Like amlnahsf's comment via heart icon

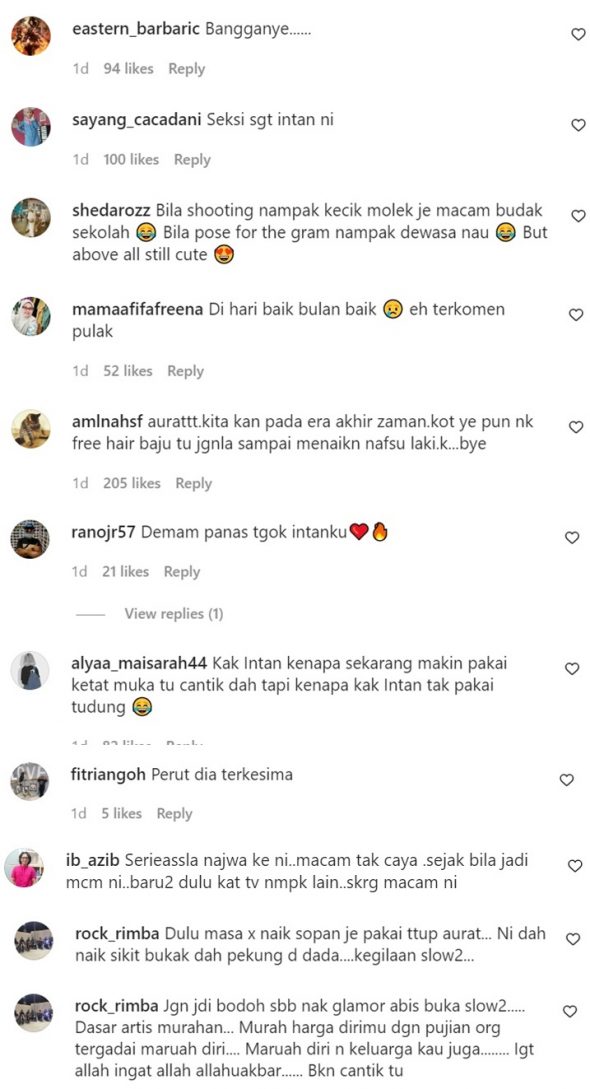point(576,427)
